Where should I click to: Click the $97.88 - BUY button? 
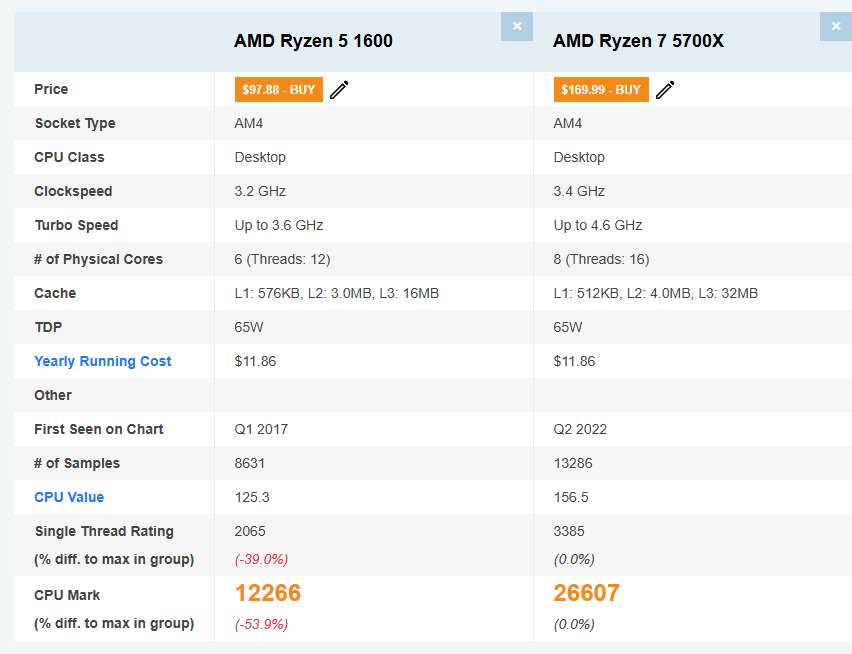[279, 90]
